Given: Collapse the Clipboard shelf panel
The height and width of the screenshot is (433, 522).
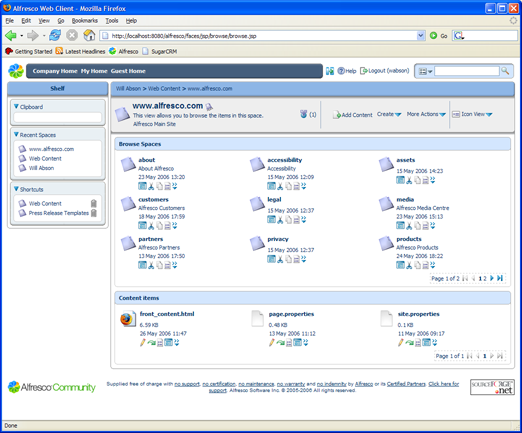Looking at the screenshot, I should (x=16, y=107).
